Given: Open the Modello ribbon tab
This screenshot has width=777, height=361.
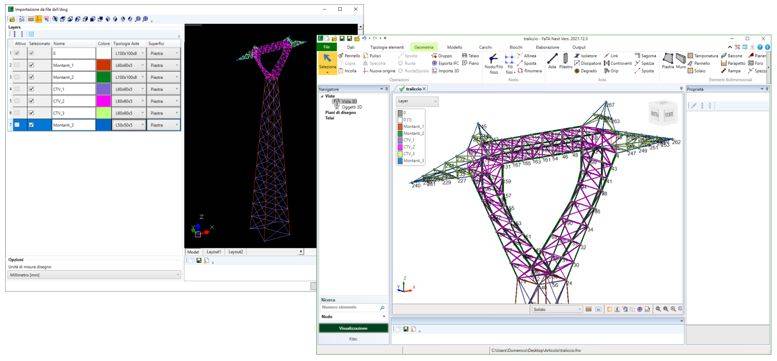Looking at the screenshot, I should (454, 47).
